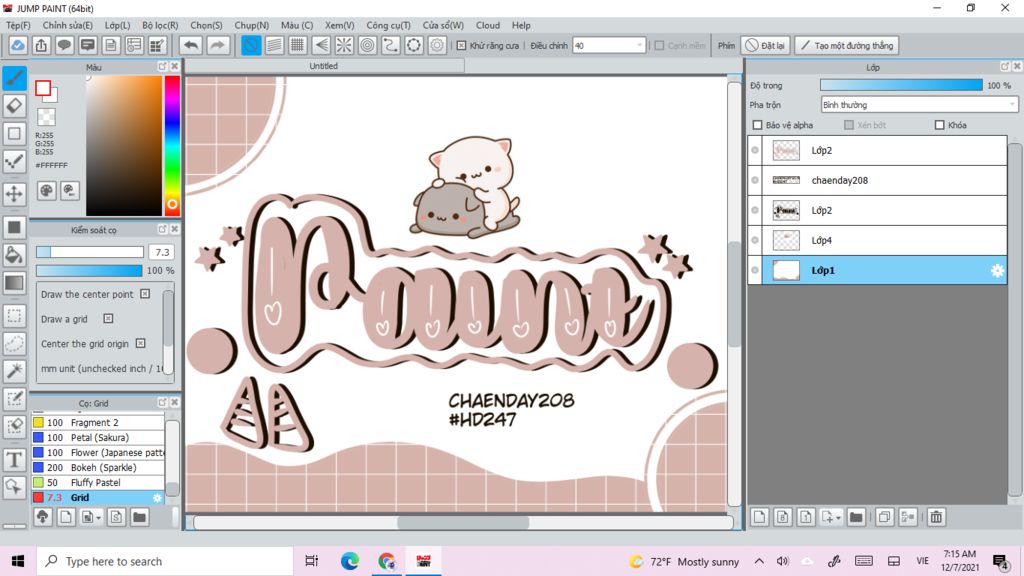Select the Brush tool
Image resolution: width=1024 pixels, height=576 pixels.
tap(14, 78)
